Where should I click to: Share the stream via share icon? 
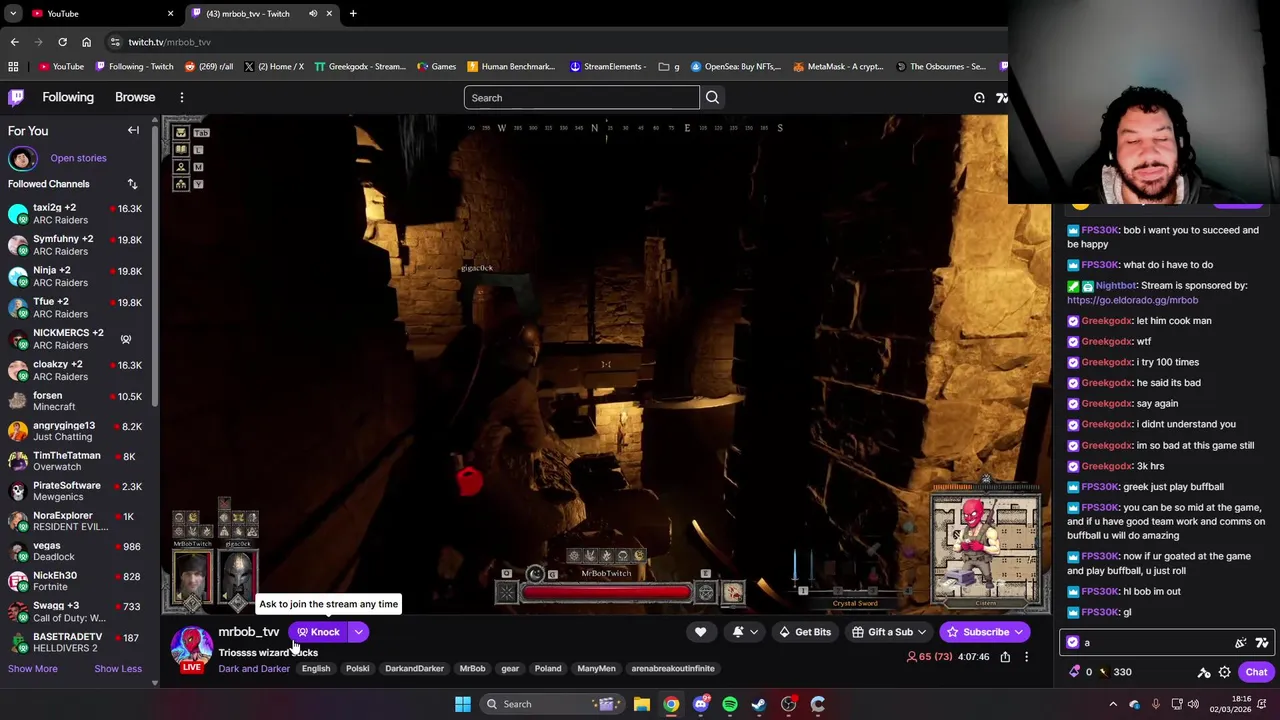pyautogui.click(x=1005, y=657)
